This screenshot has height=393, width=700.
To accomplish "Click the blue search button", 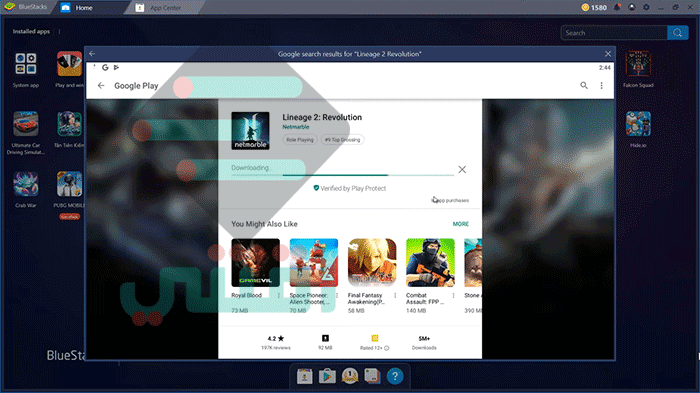I will pyautogui.click(x=678, y=33).
